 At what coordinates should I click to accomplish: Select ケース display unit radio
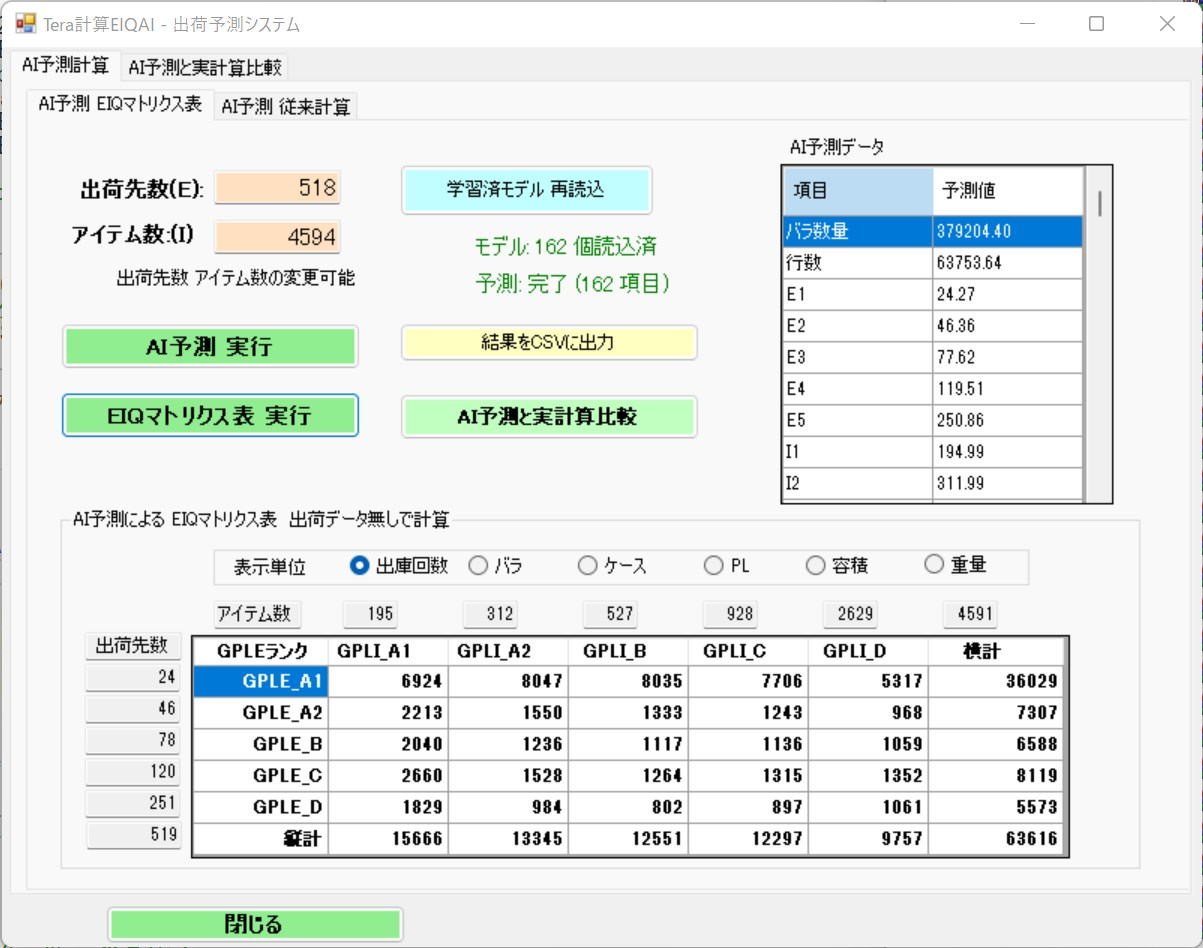click(613, 566)
